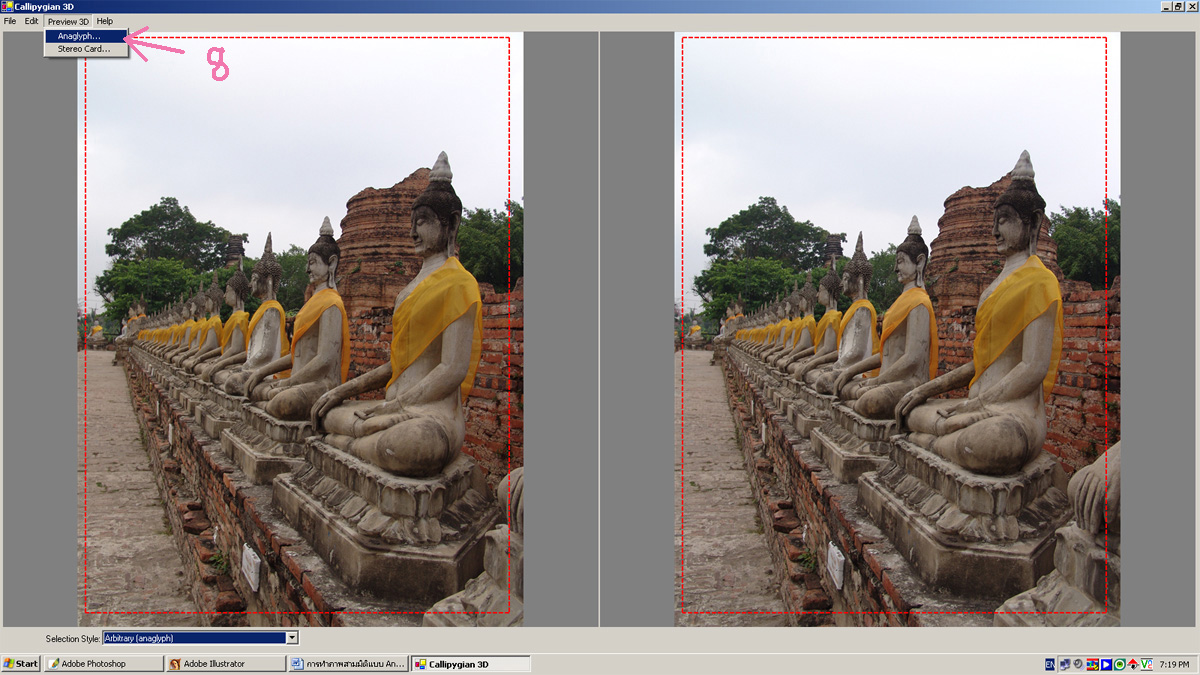Select Anaglyph from Preview 3D menu

(x=79, y=36)
